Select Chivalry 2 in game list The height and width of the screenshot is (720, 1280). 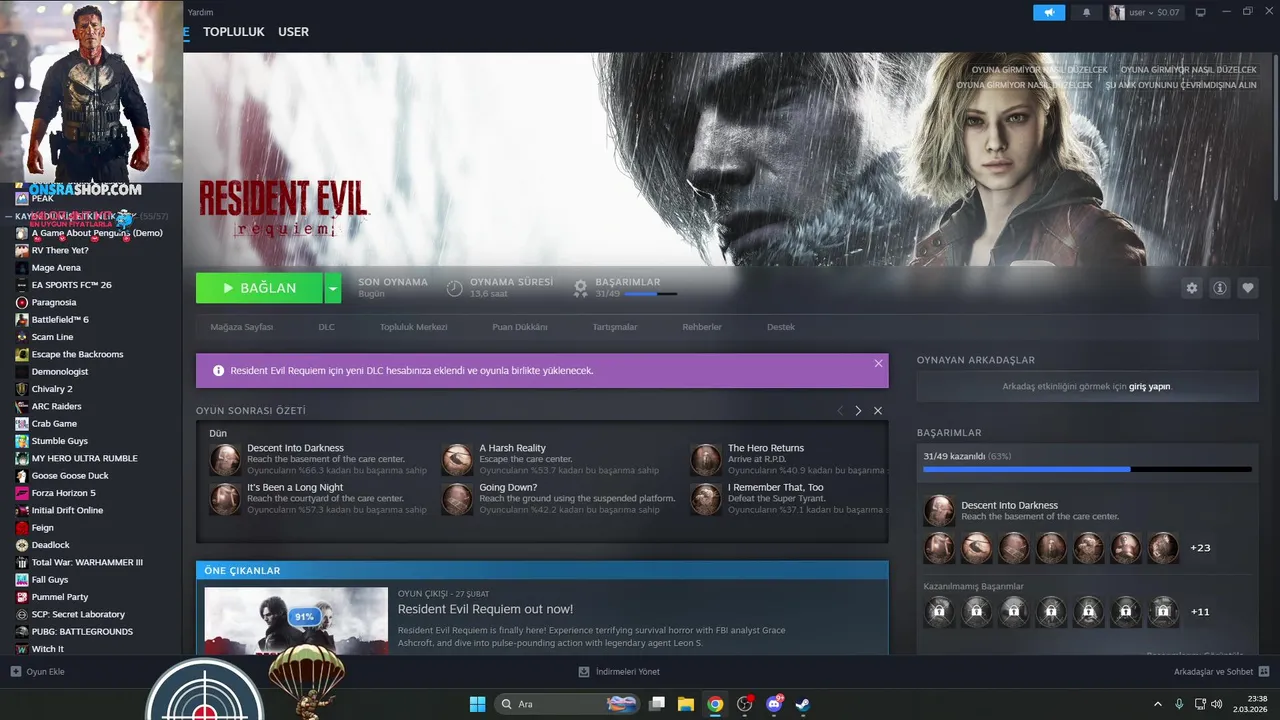tap(52, 389)
